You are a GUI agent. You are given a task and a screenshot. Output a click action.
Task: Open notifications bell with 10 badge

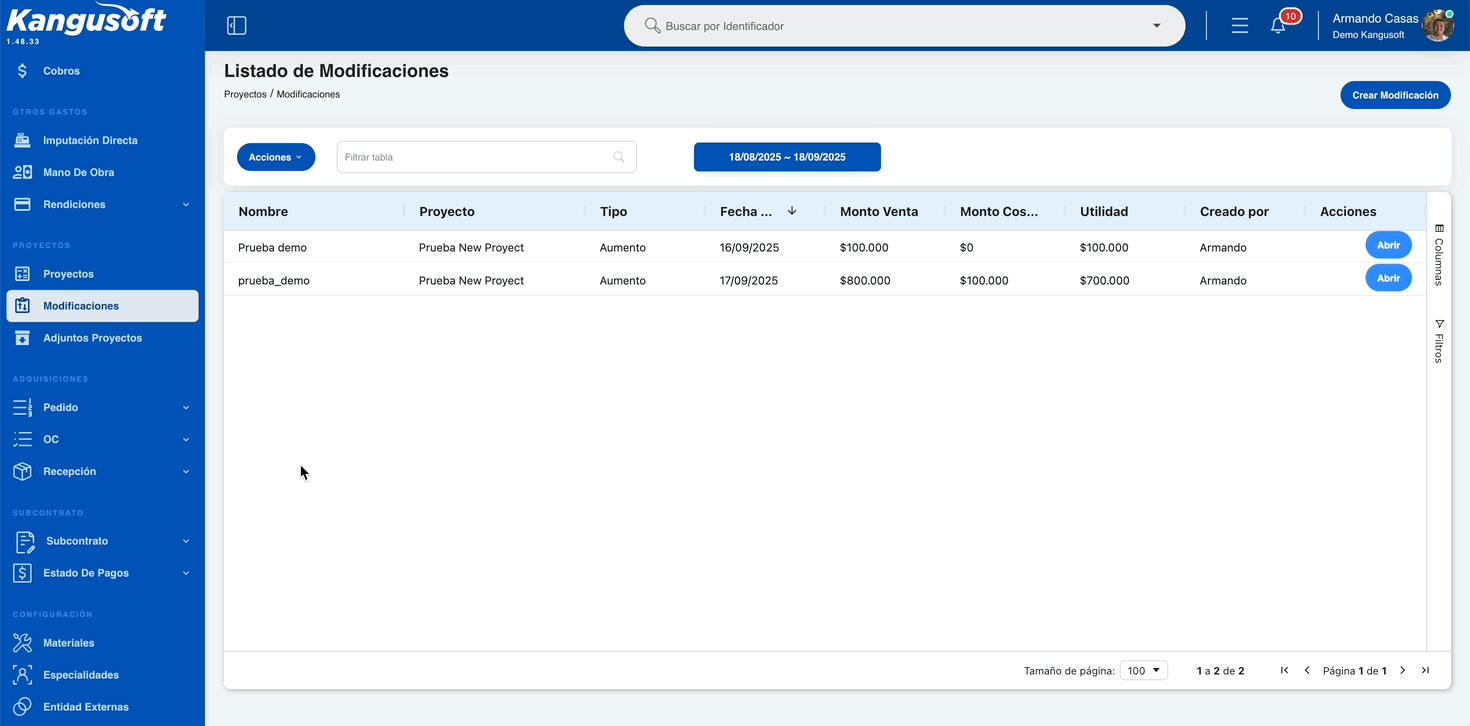click(1278, 26)
